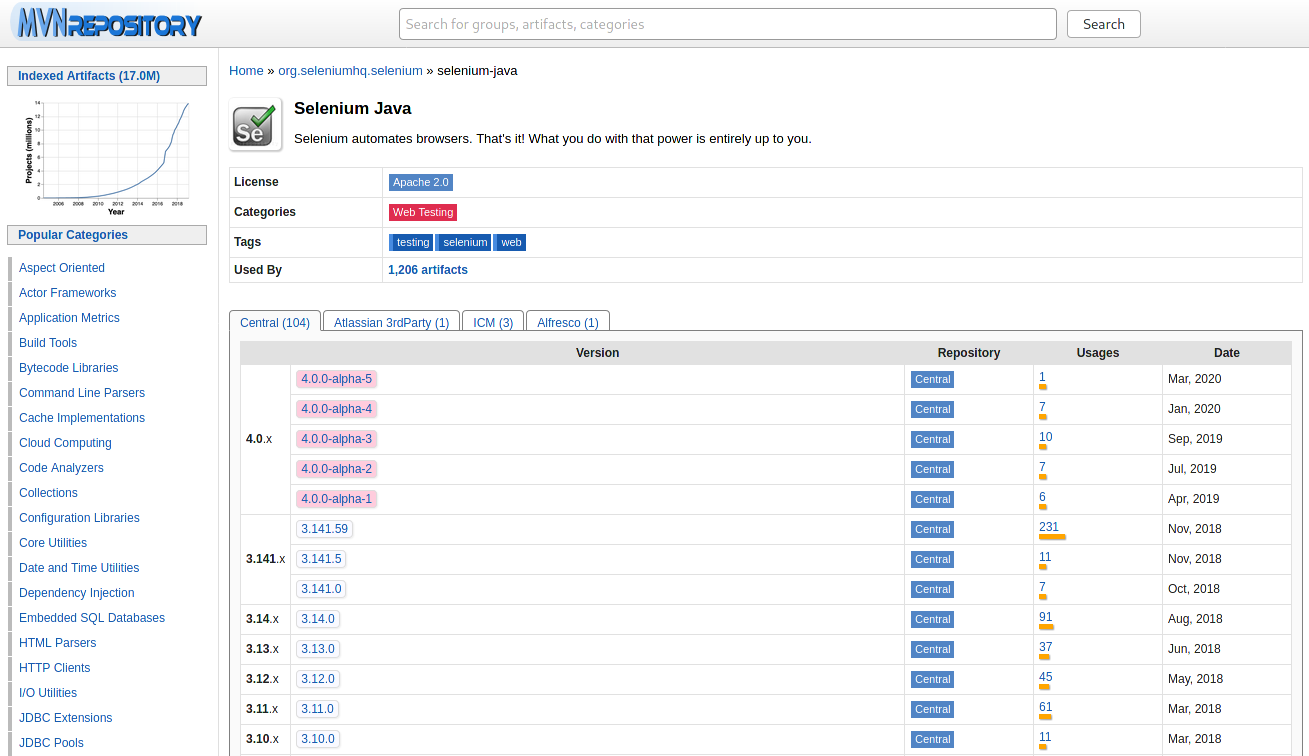Screen dimensions: 1309x756
Task: Open the Dependency Injection category
Action: (x=77, y=593)
